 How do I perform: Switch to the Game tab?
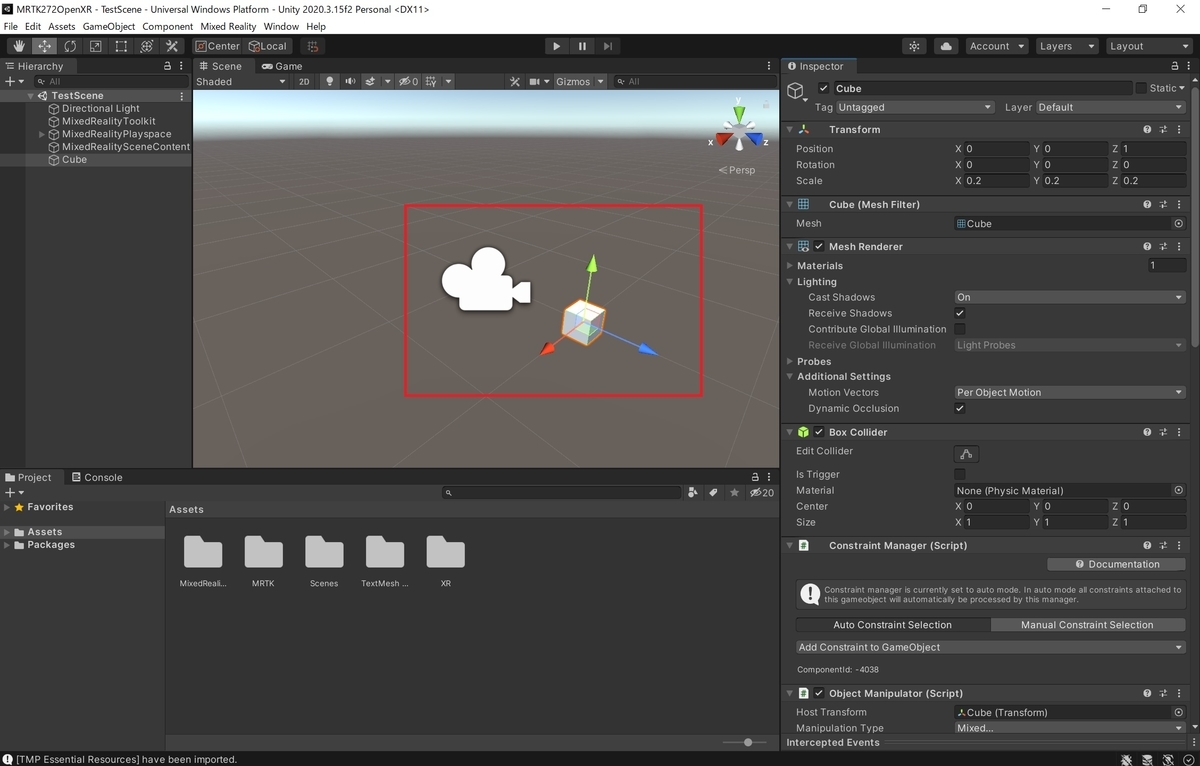pyautogui.click(x=281, y=66)
